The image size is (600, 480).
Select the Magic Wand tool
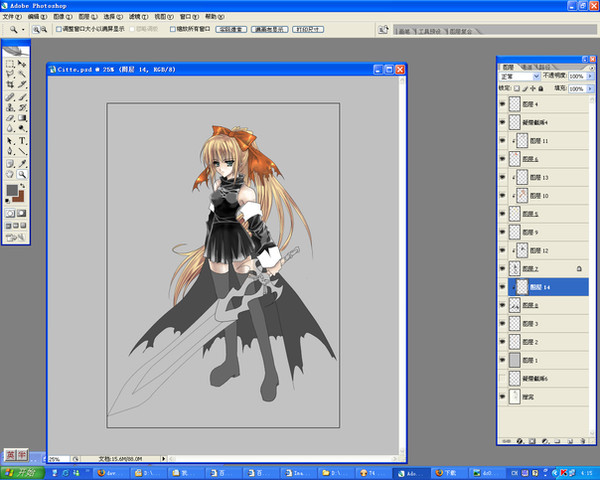pos(22,73)
